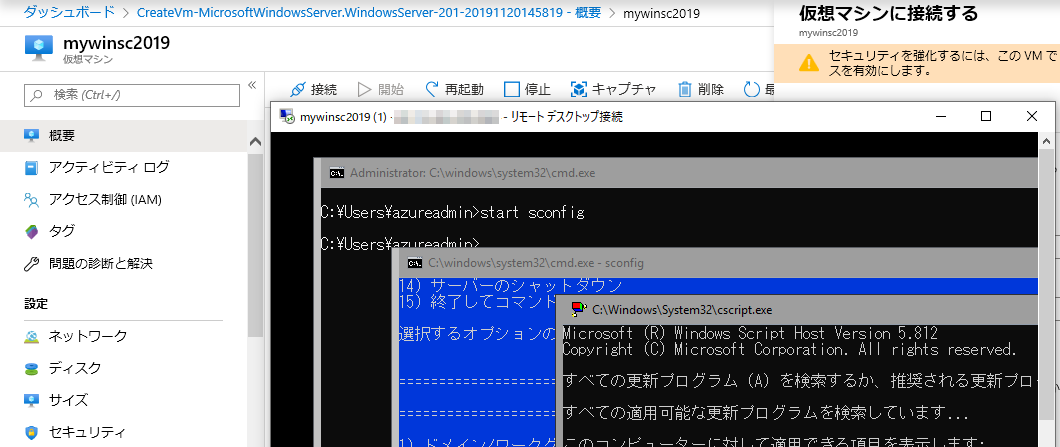Open the ディスク settings item
The height and width of the screenshot is (447, 1060).
click(123, 369)
